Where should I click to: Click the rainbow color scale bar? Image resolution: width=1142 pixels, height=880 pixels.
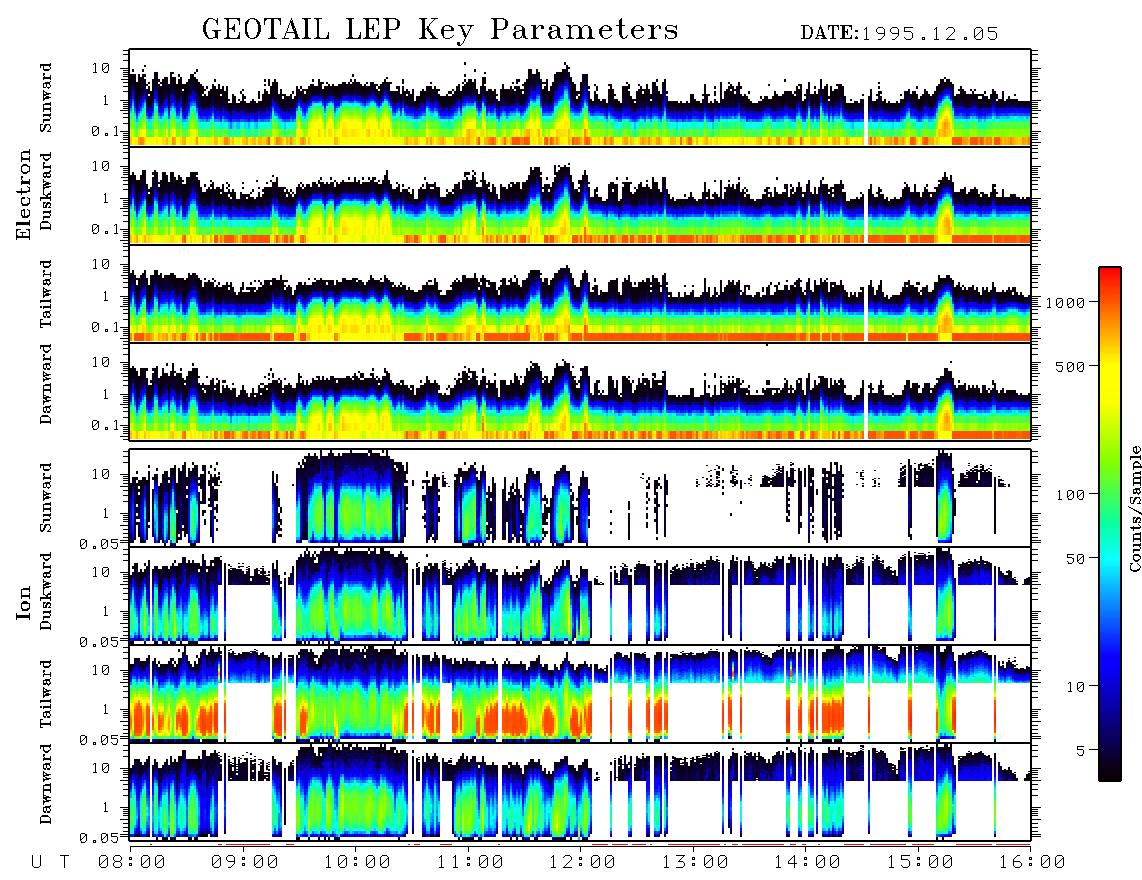1110,524
